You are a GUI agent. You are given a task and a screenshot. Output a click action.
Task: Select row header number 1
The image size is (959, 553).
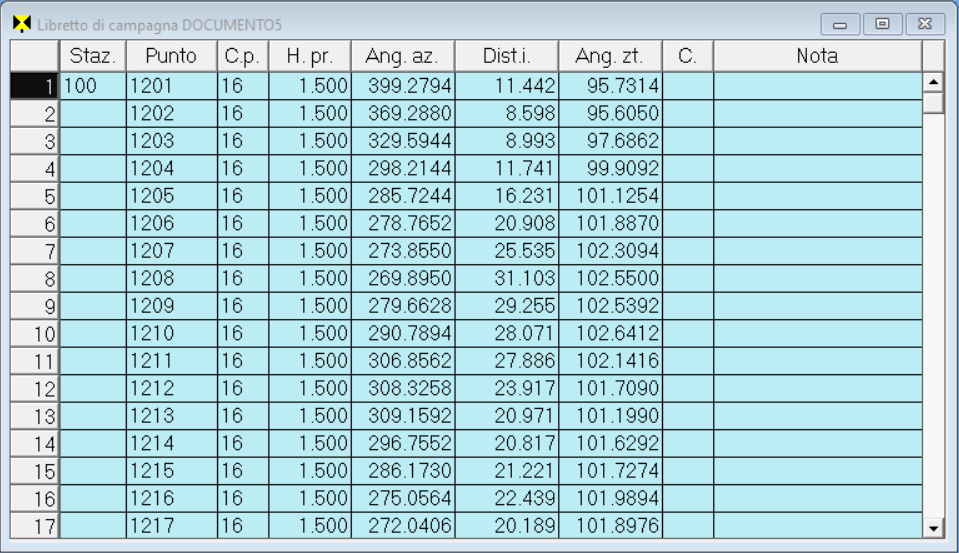35,87
